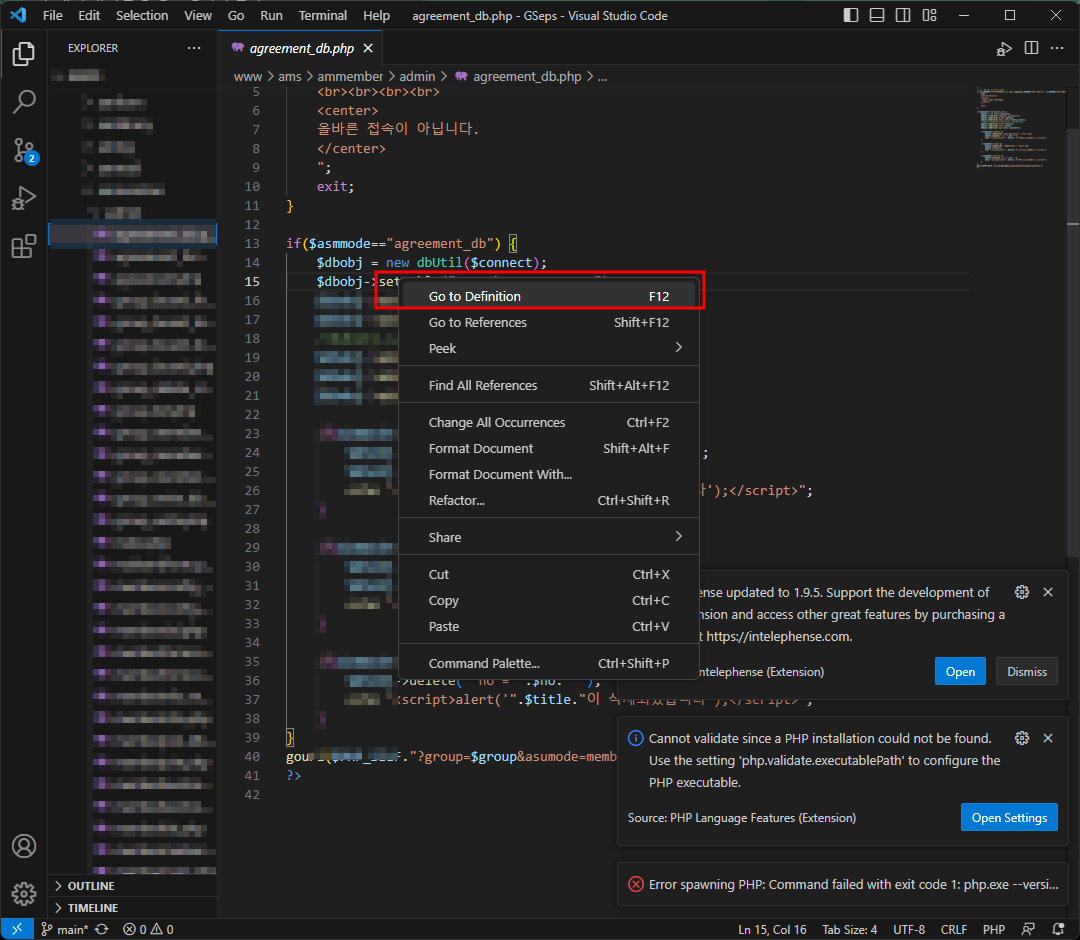
Task: Open Command Palette... from context menu
Action: 549,663
